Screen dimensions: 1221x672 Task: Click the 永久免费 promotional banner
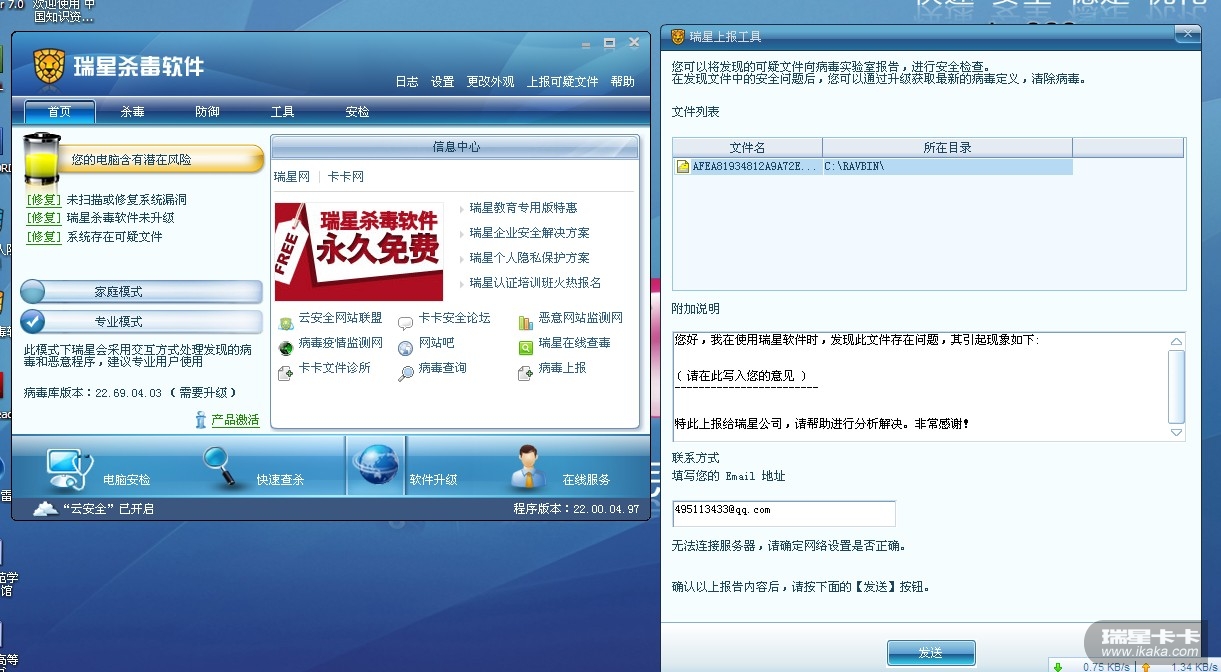(x=359, y=251)
